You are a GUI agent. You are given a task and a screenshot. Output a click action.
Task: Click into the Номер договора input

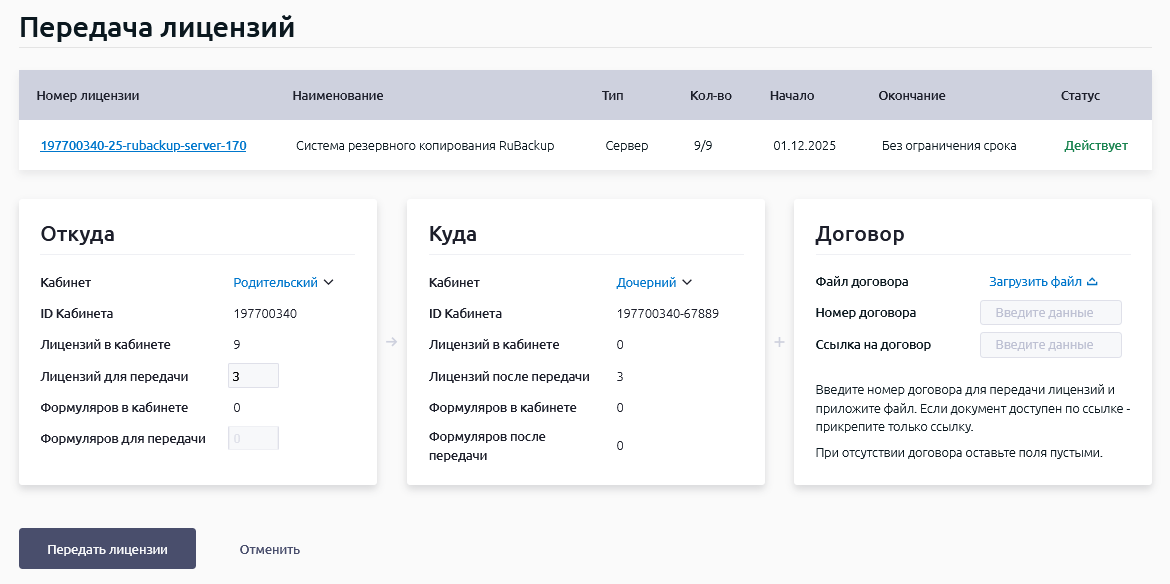(x=1050, y=313)
